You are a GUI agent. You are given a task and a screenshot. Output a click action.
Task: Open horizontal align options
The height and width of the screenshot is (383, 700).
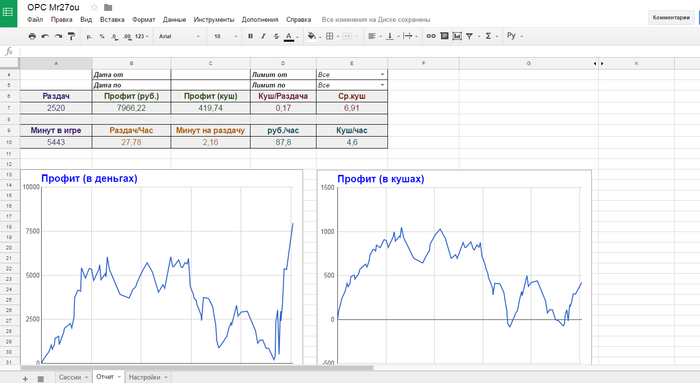372,36
